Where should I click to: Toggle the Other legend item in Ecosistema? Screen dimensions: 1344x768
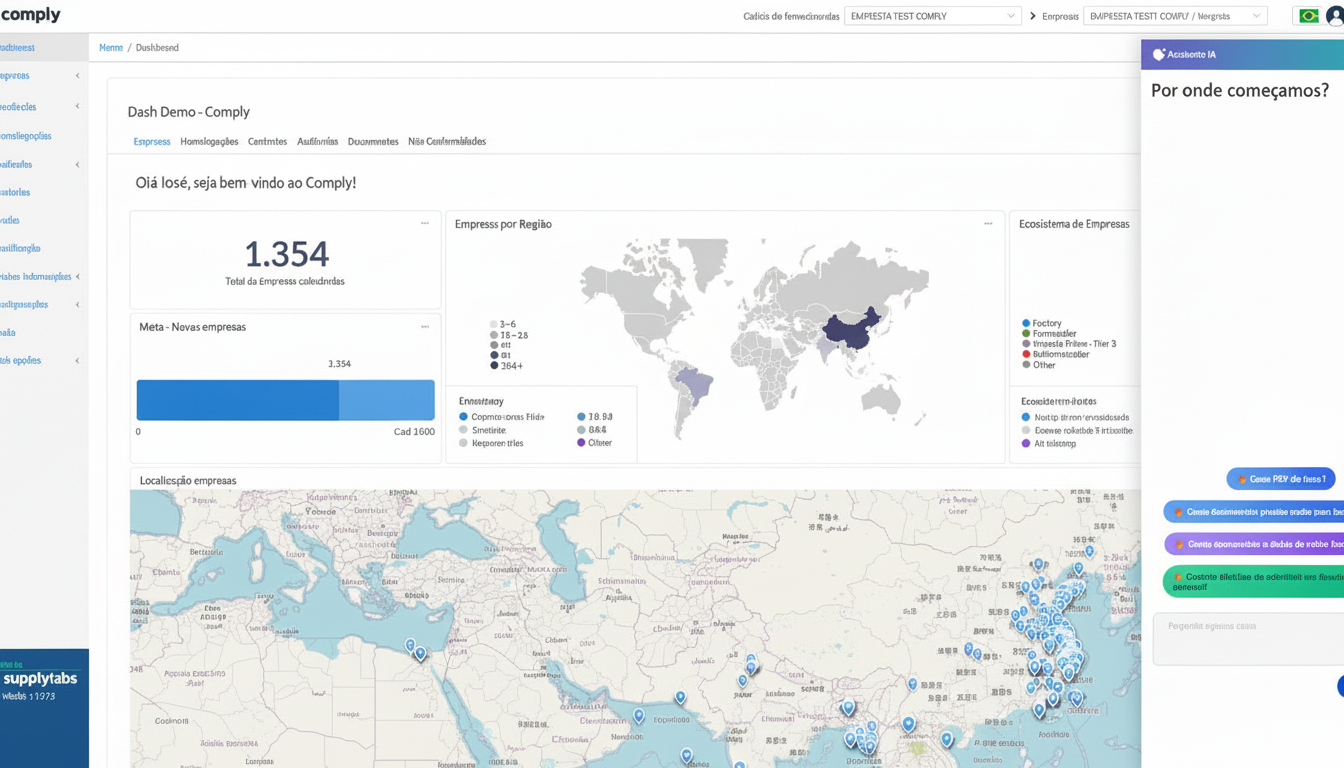pos(1043,365)
